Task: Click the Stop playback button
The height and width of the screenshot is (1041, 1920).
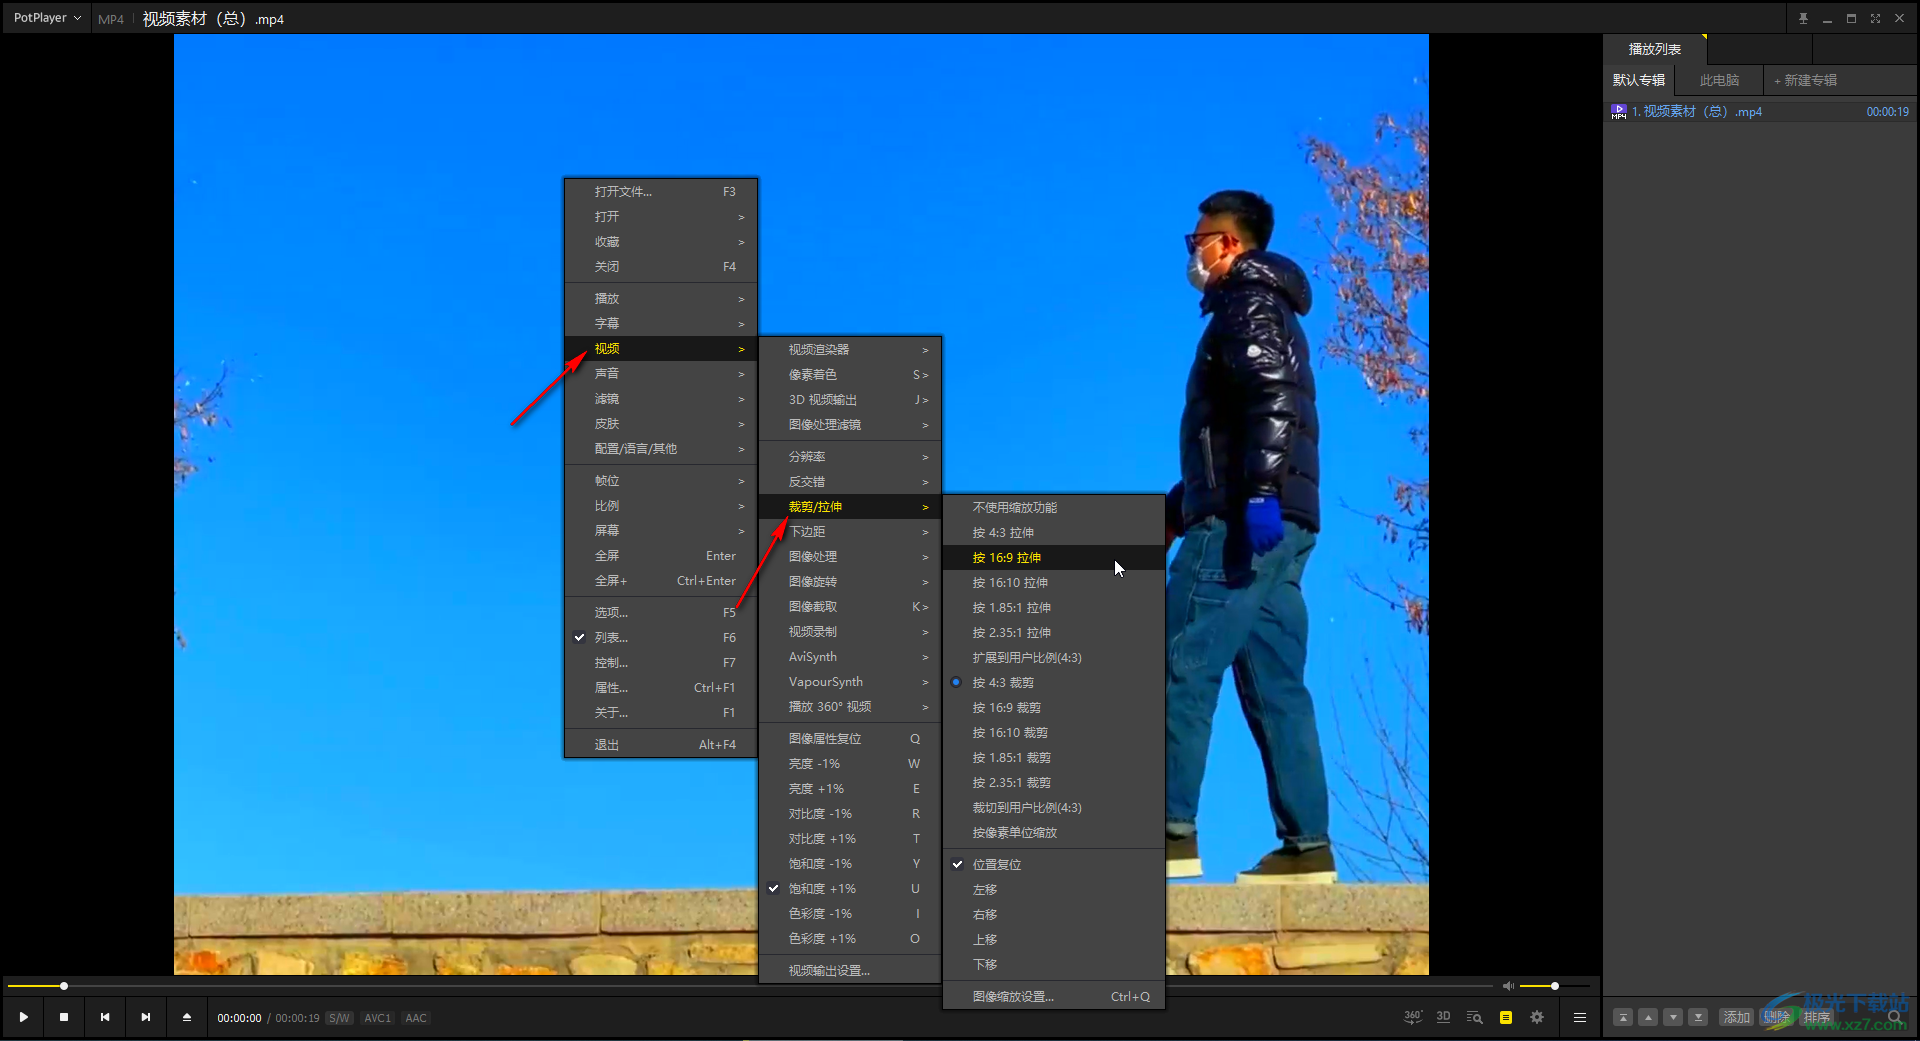Action: 64,1017
